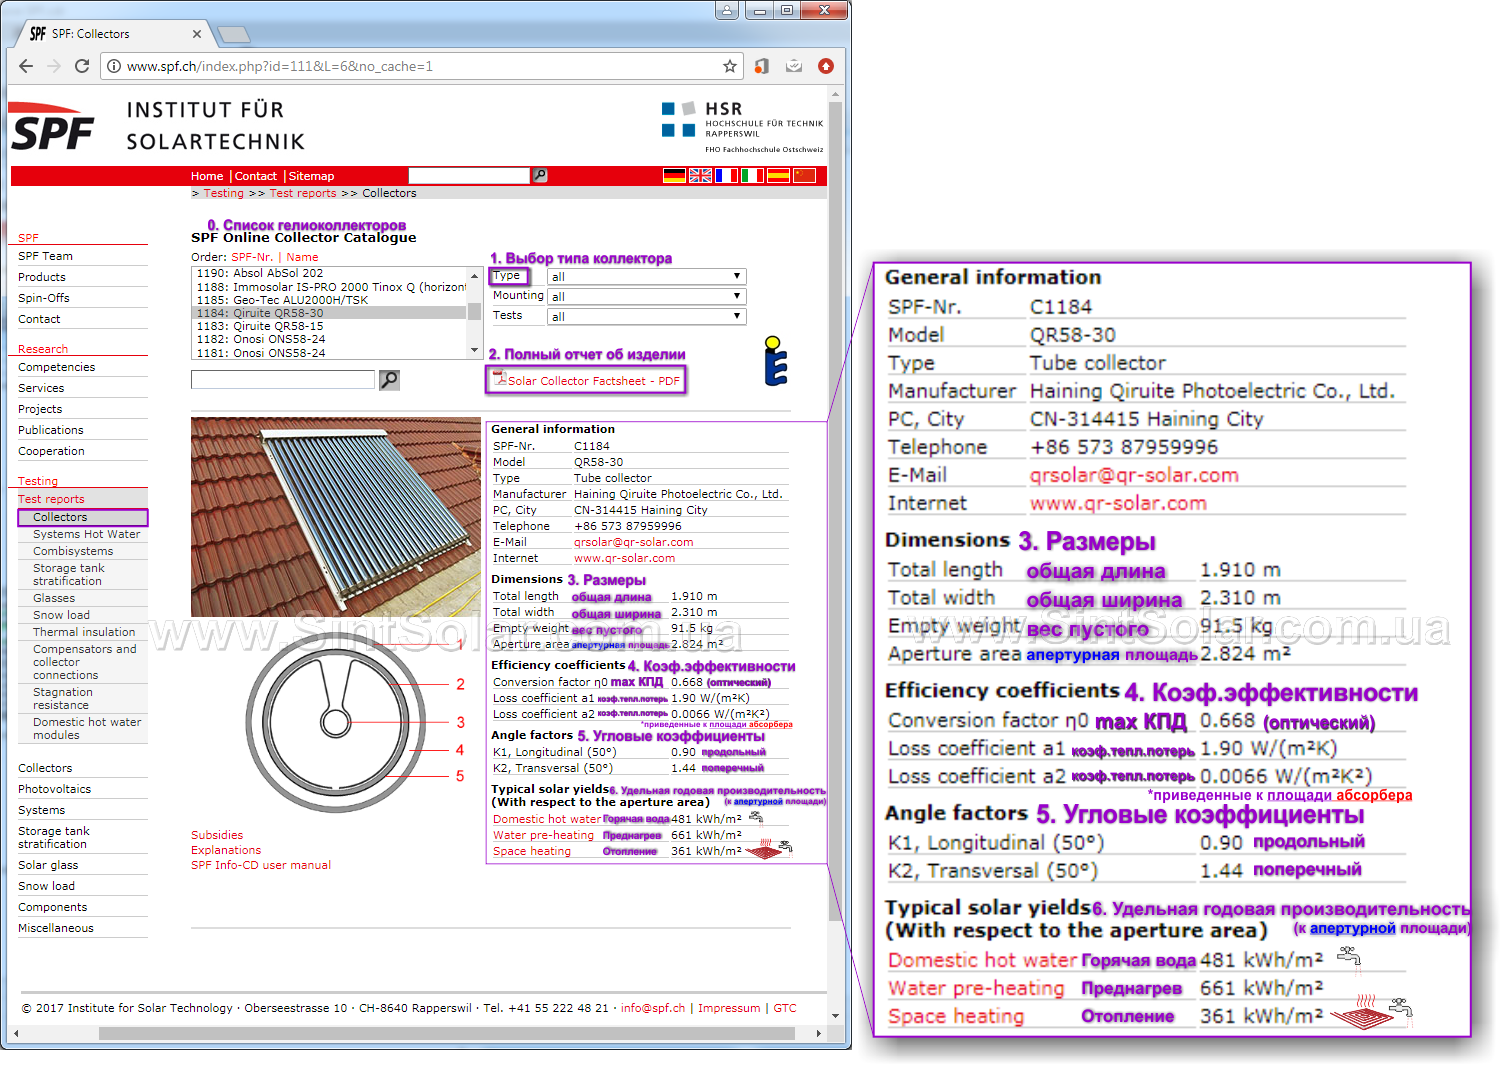
Task: Open the Tests dropdown
Action: click(x=646, y=316)
